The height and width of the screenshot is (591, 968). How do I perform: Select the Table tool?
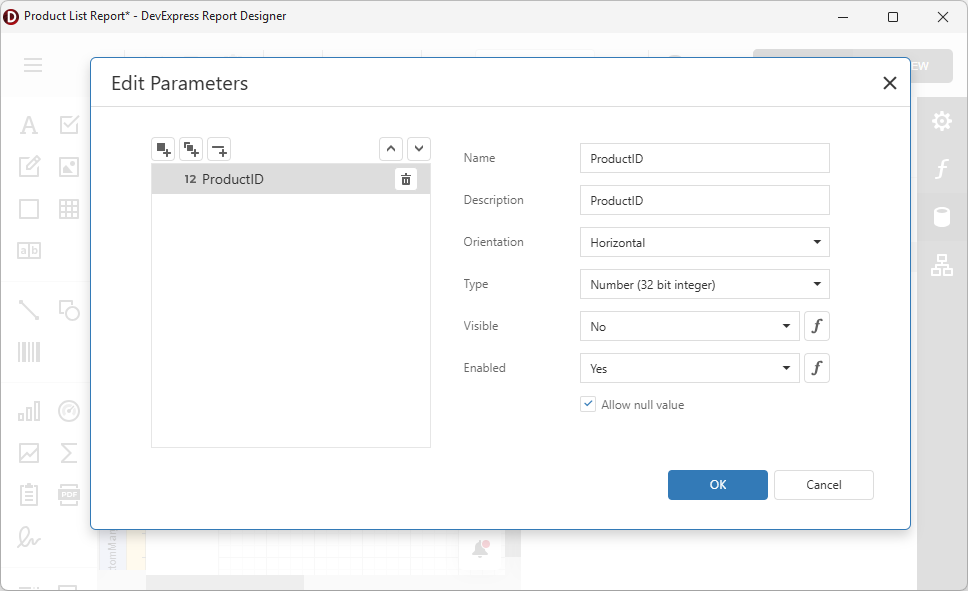tap(68, 208)
